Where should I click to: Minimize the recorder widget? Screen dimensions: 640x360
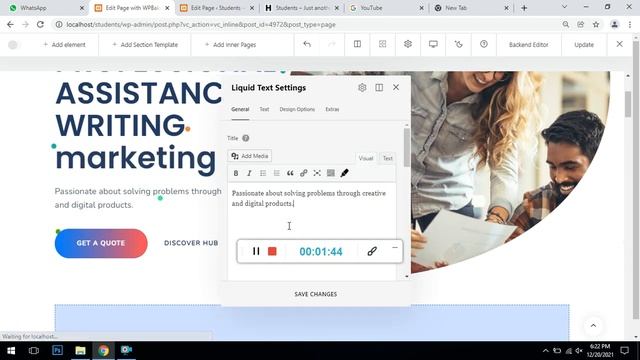click(395, 247)
